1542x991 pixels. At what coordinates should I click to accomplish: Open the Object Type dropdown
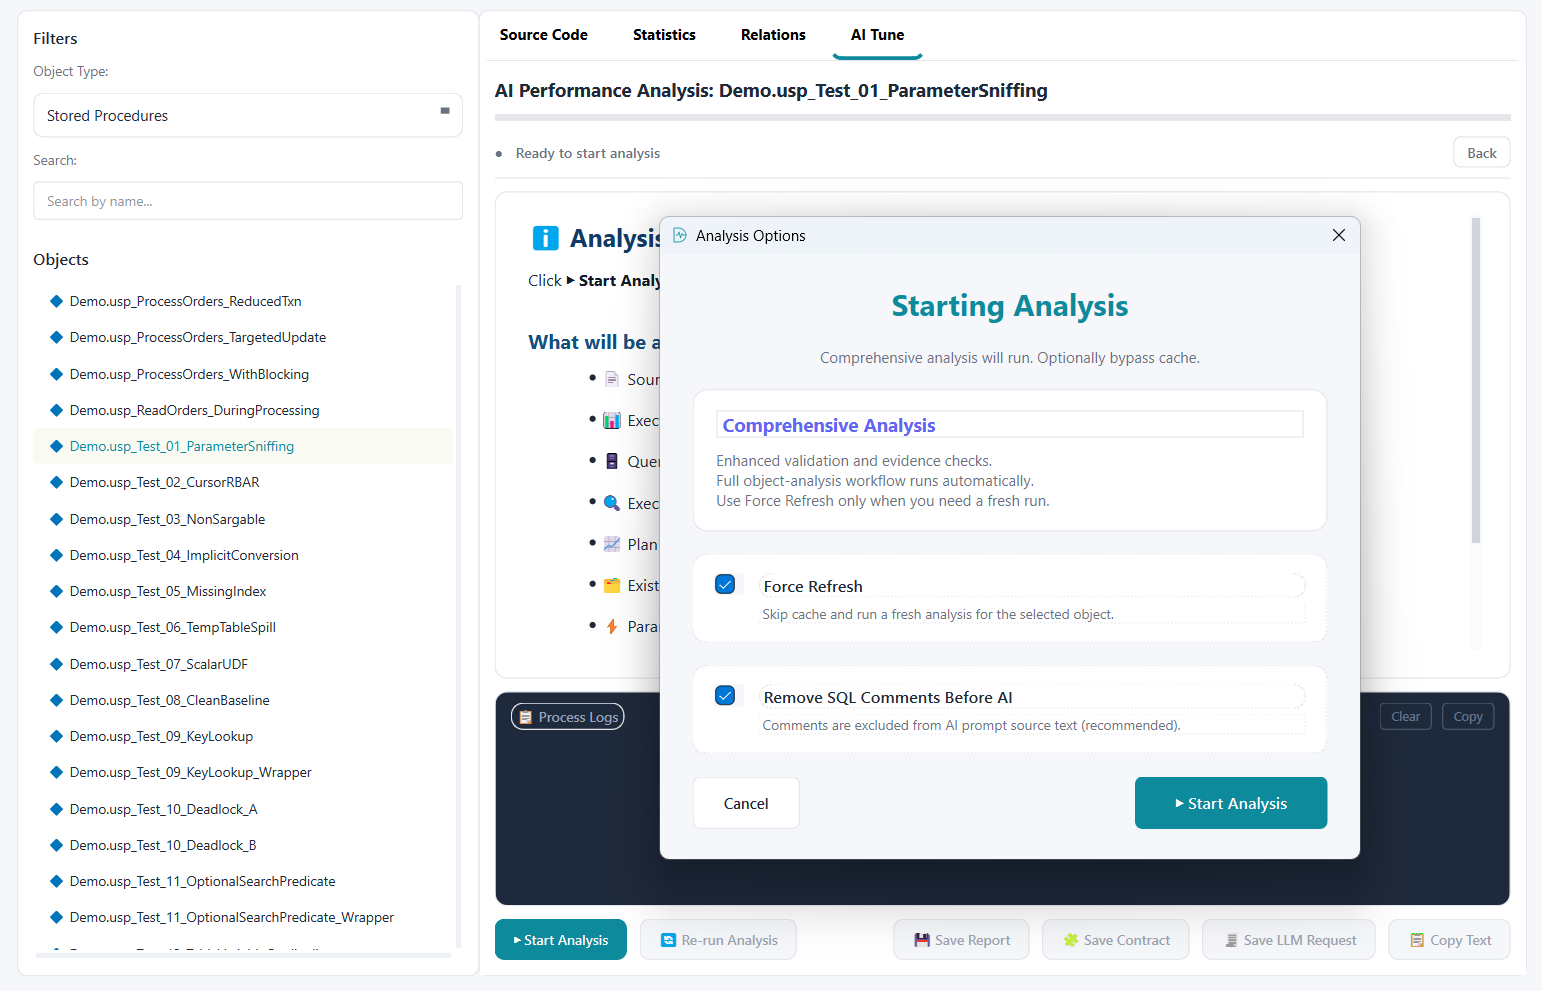click(x=248, y=115)
